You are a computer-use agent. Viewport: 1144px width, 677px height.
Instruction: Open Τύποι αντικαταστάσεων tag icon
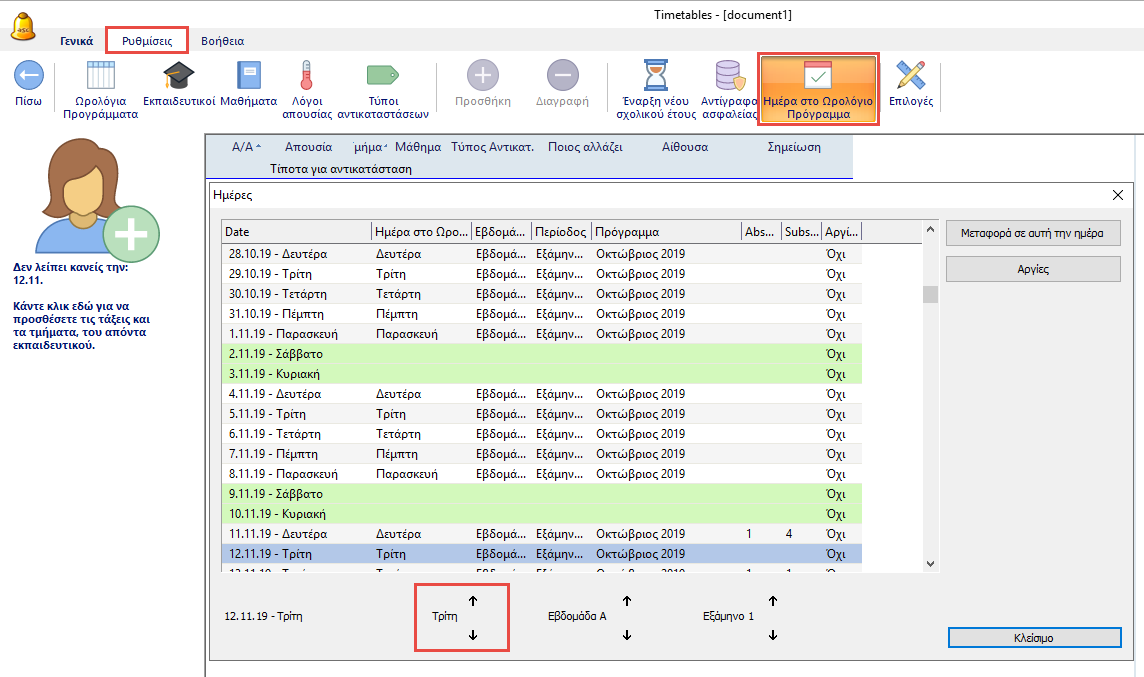383,76
